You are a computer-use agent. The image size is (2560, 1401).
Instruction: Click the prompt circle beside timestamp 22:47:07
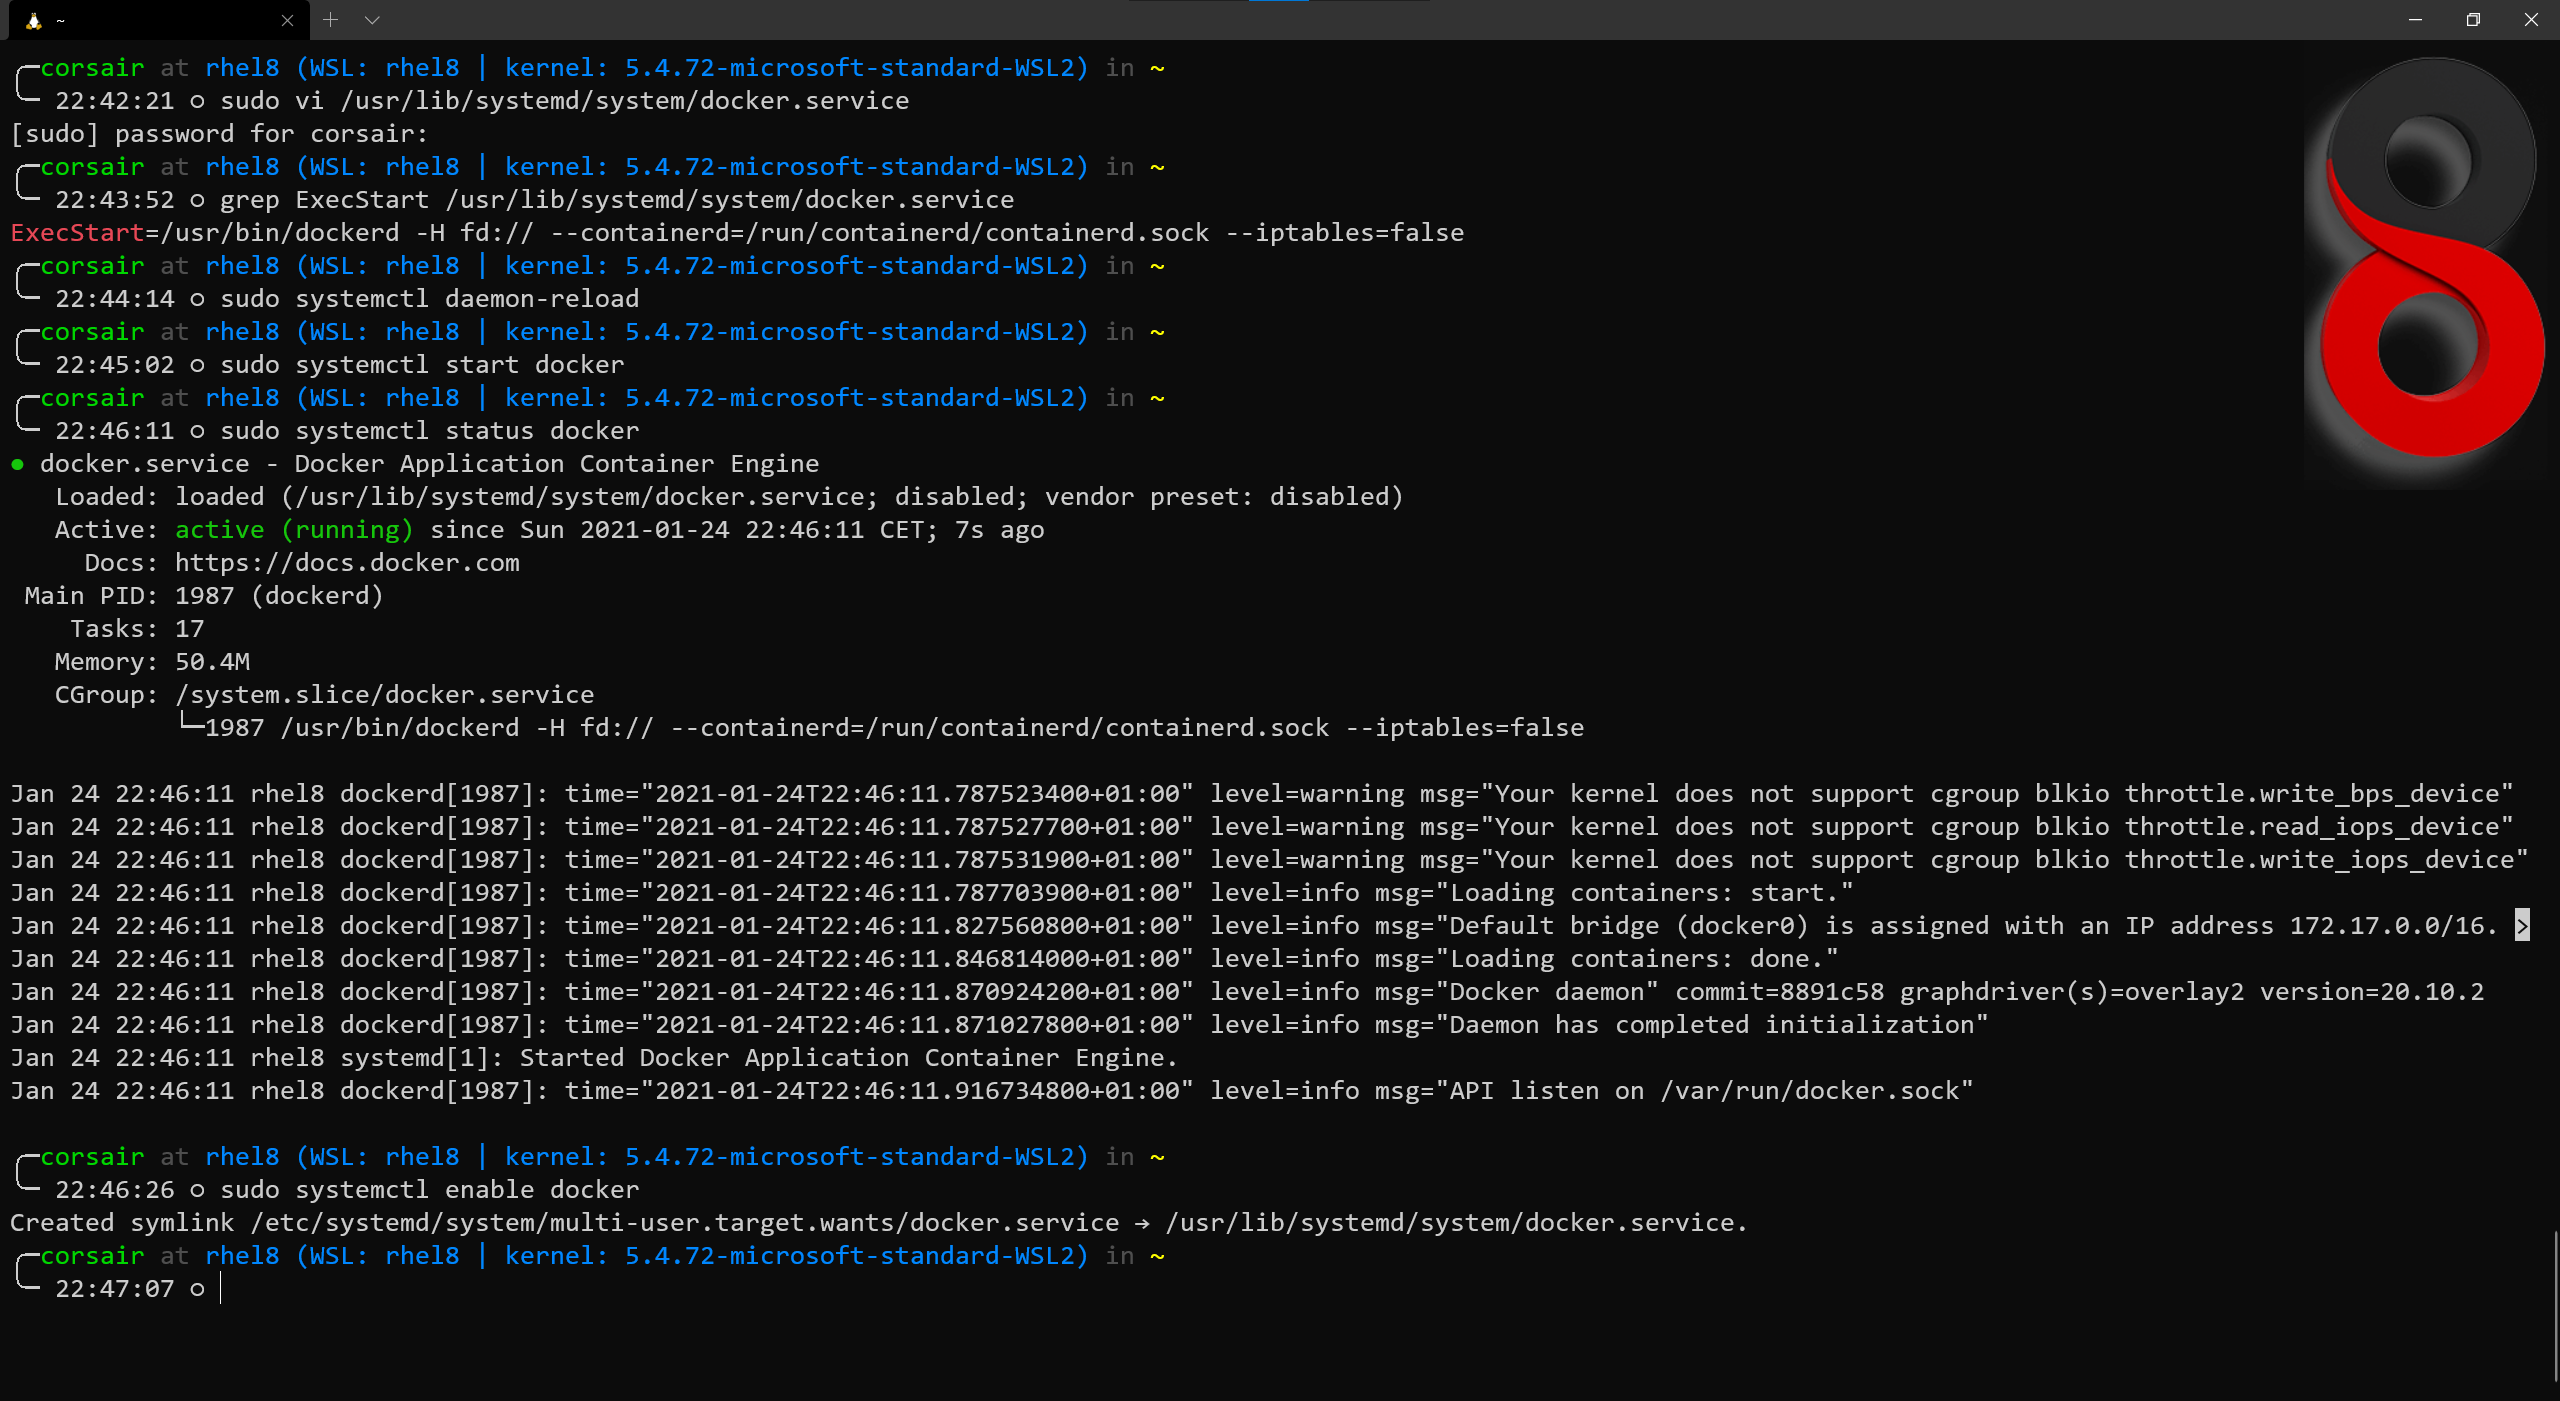click(x=196, y=1290)
